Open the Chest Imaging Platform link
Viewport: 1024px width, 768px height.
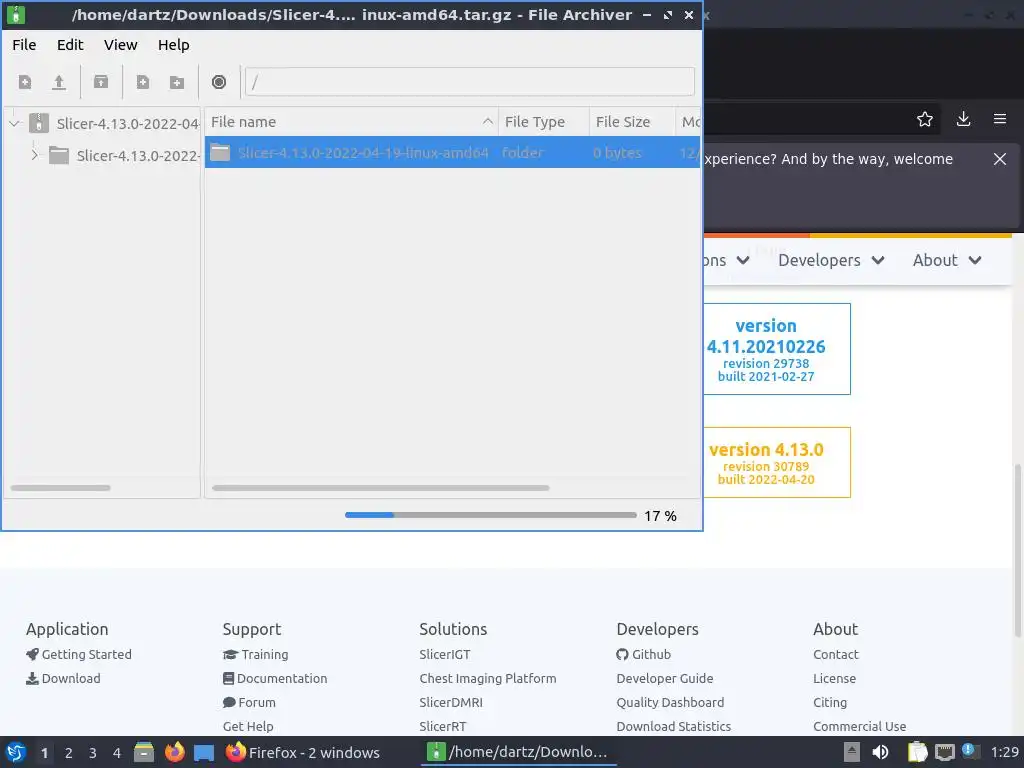coord(488,679)
